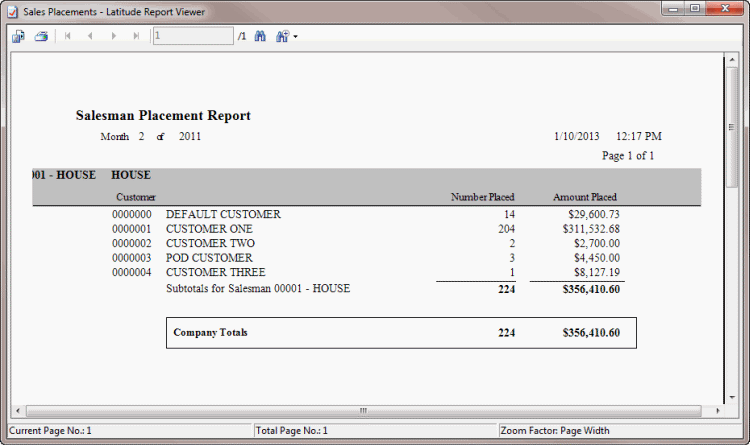Viewport: 750px width, 445px height.
Task: Jump to the last page
Action: point(136,36)
